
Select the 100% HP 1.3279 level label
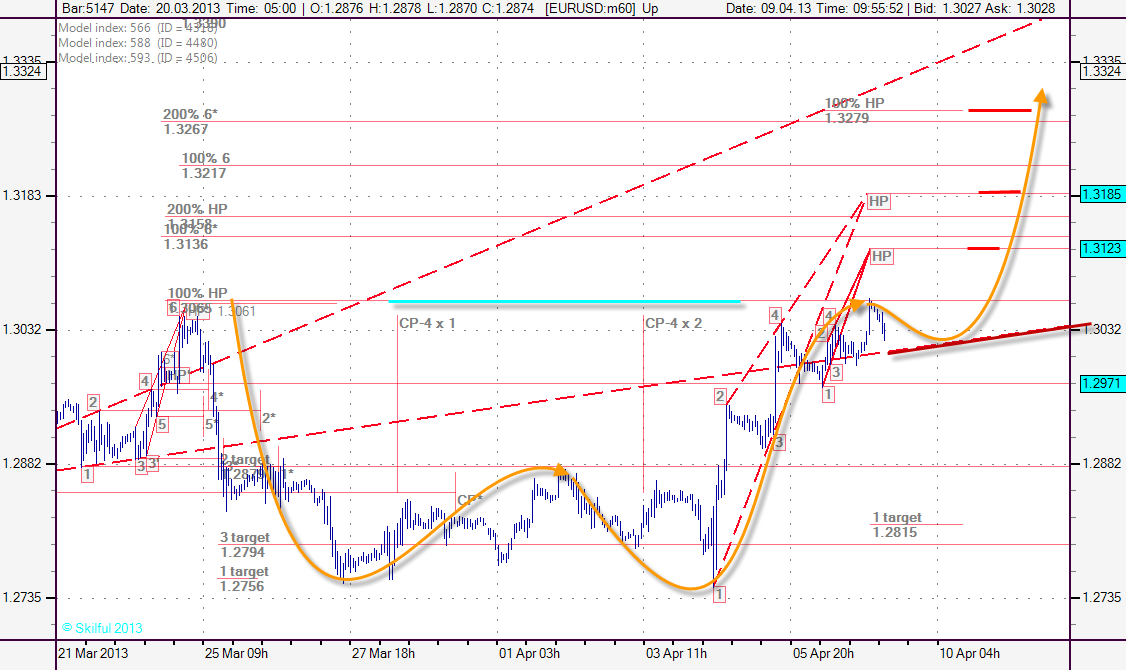853,111
